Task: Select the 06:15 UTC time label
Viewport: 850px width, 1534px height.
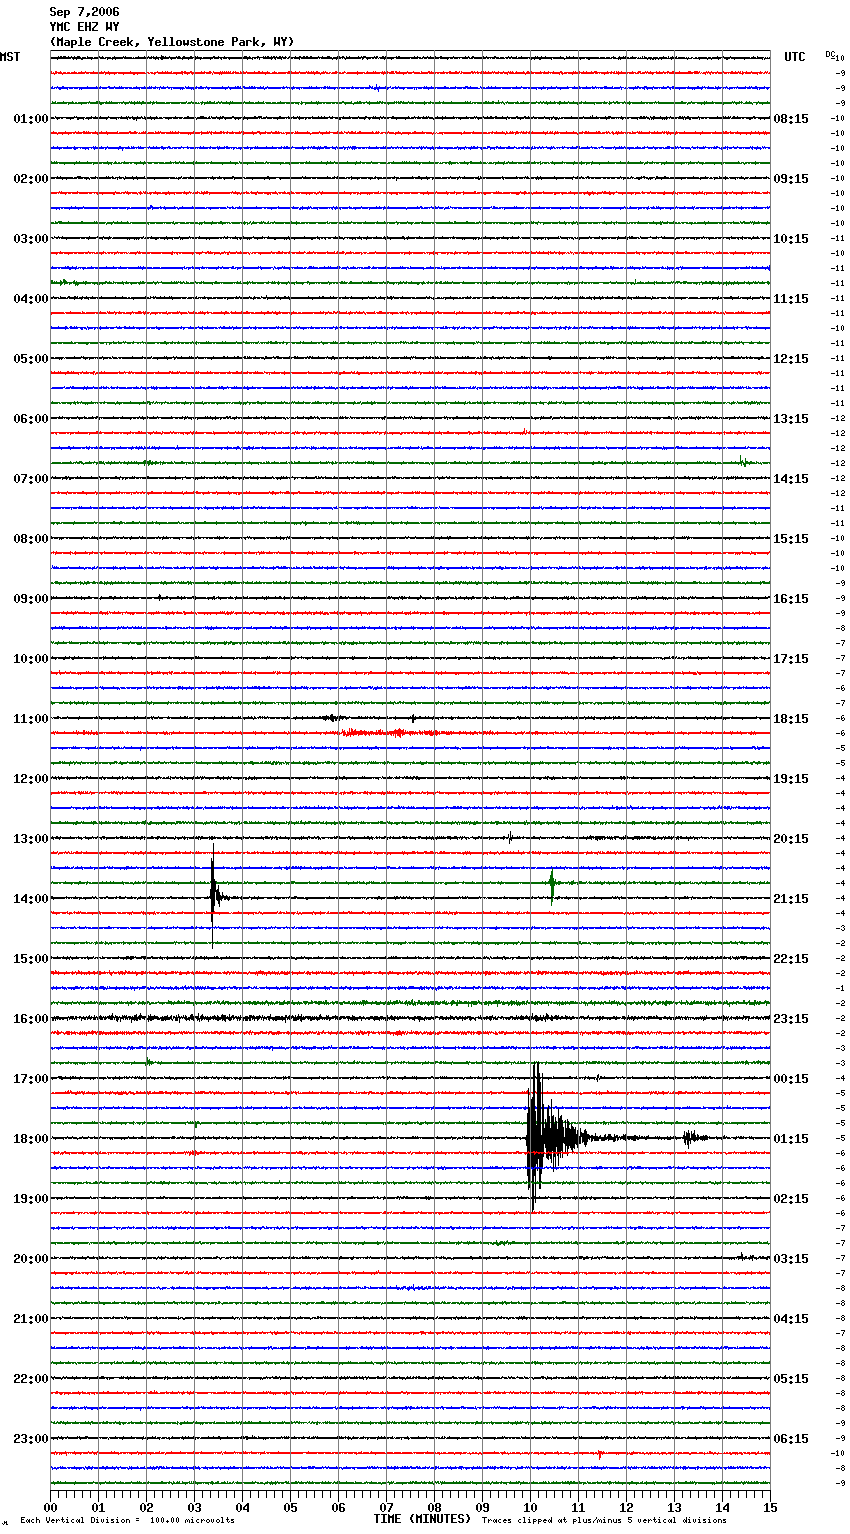Action: (x=791, y=1439)
